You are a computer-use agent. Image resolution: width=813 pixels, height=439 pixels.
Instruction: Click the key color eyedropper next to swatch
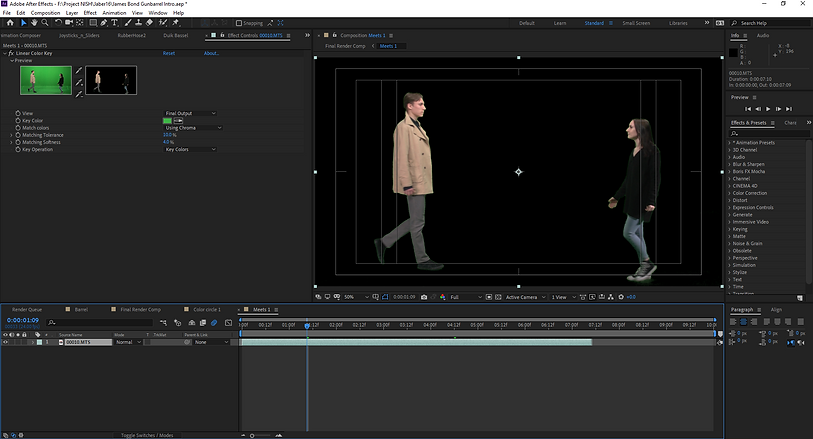[178, 120]
